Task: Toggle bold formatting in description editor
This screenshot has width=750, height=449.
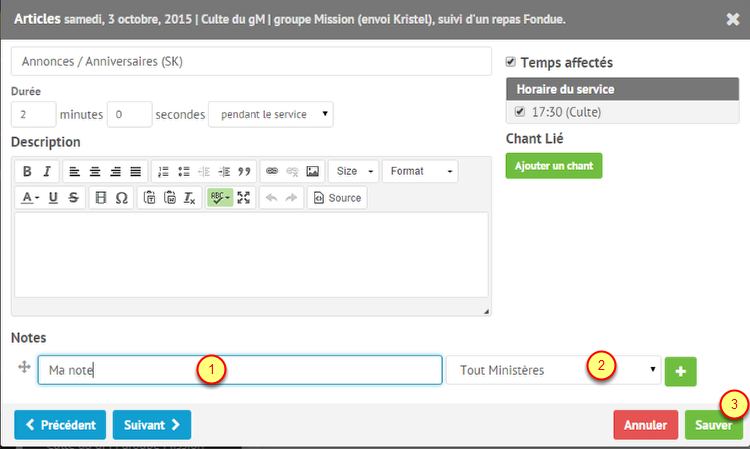Action: (x=27, y=171)
